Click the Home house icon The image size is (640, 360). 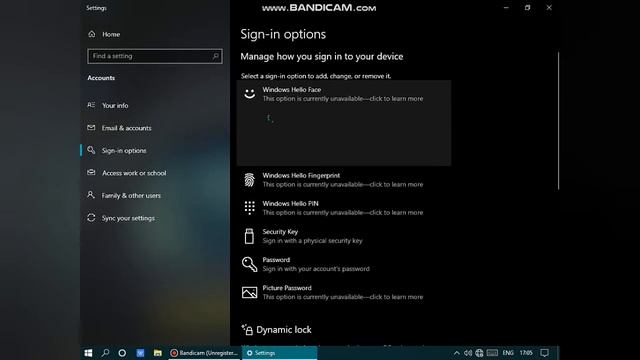pos(91,34)
